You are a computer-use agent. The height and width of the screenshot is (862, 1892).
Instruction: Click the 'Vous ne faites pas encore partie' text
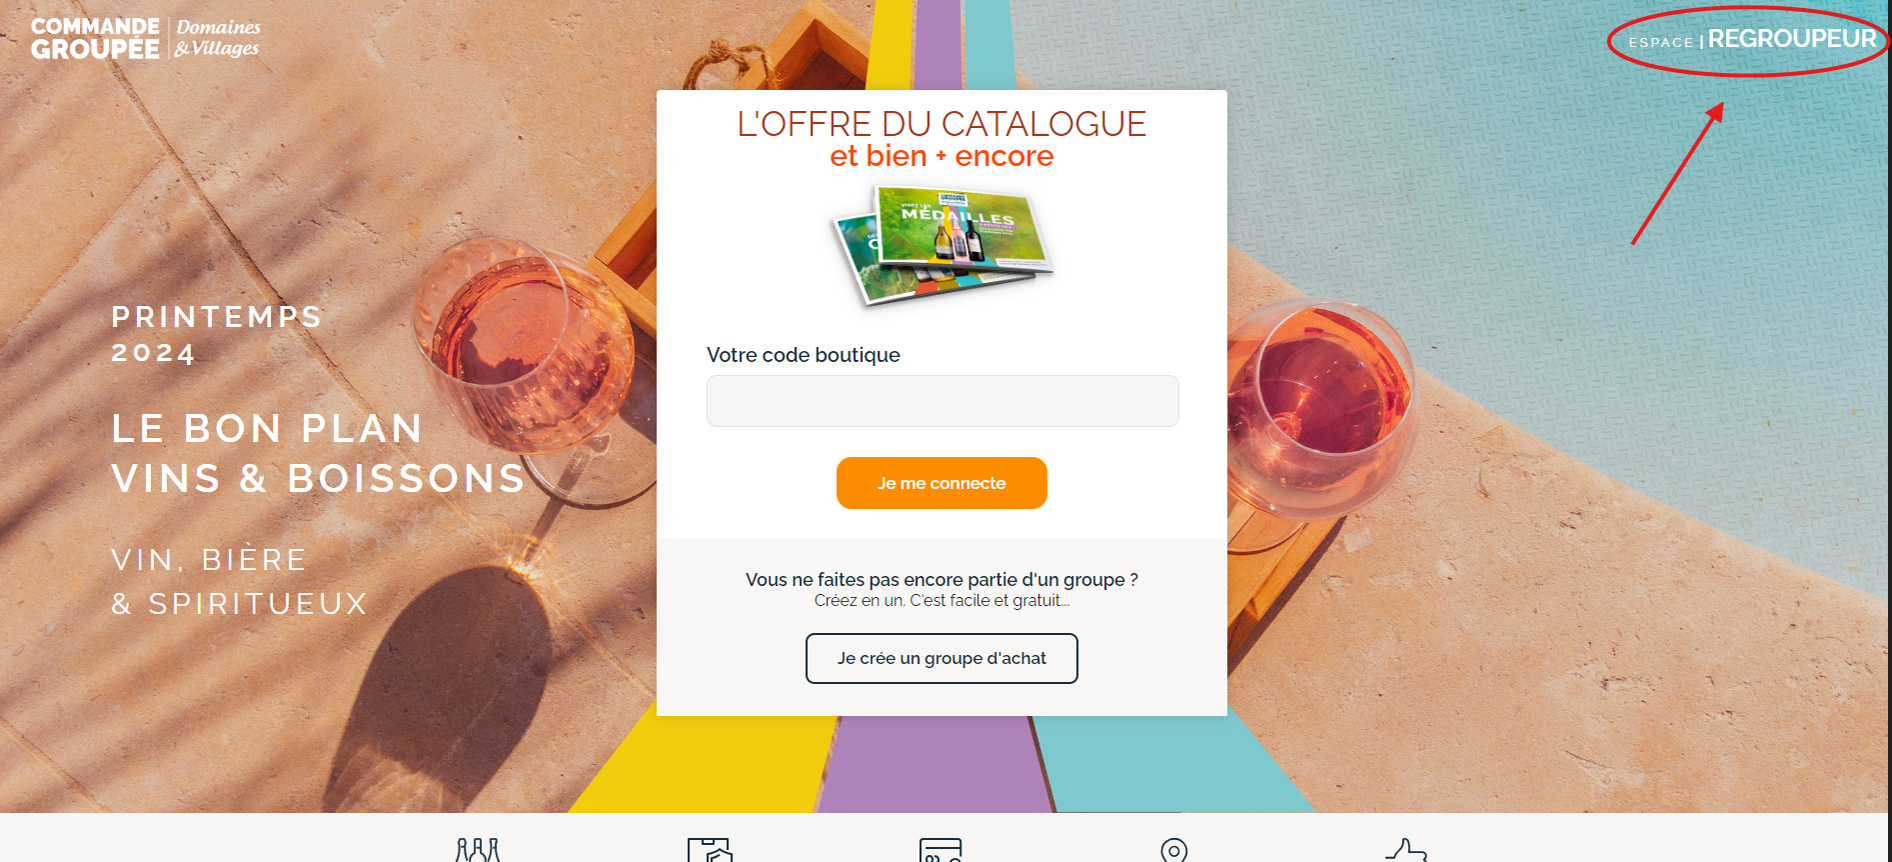click(x=942, y=579)
